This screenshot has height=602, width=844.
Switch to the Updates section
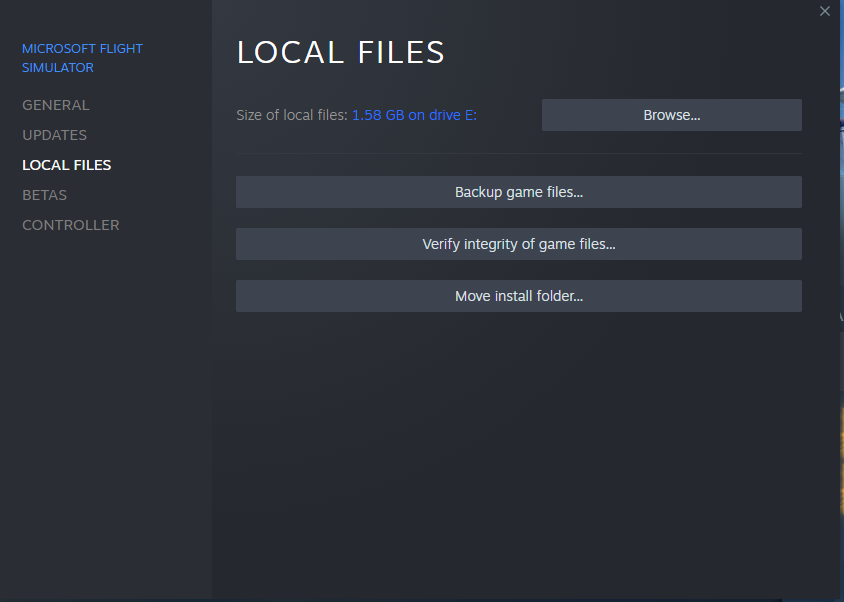(x=54, y=135)
